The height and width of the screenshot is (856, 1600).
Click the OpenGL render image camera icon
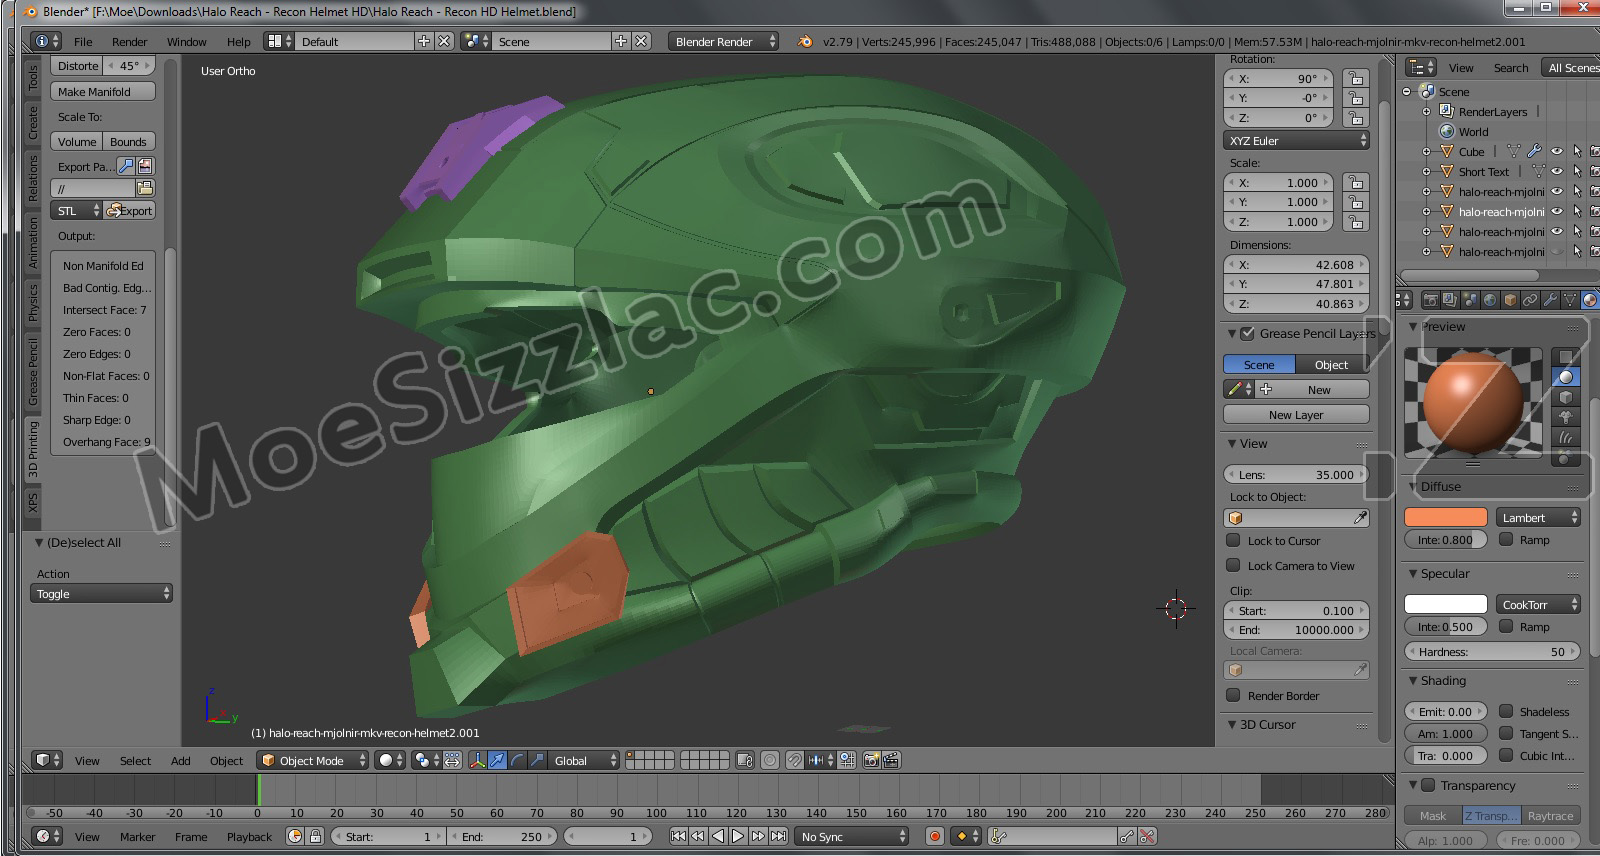(871, 761)
